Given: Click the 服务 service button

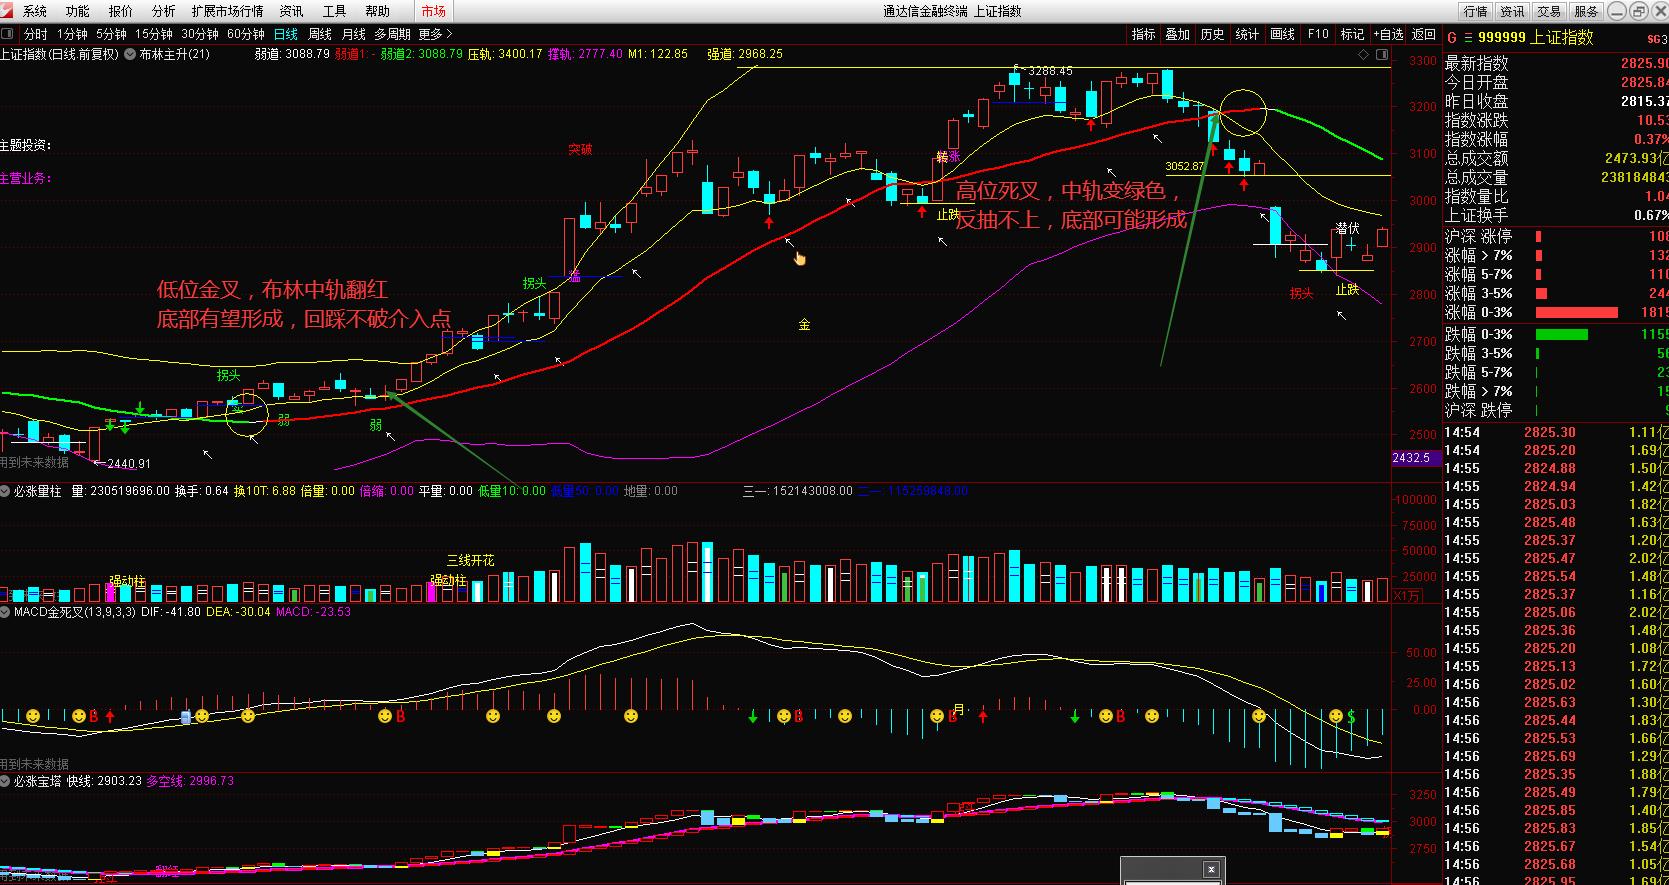Looking at the screenshot, I should tap(1587, 11).
